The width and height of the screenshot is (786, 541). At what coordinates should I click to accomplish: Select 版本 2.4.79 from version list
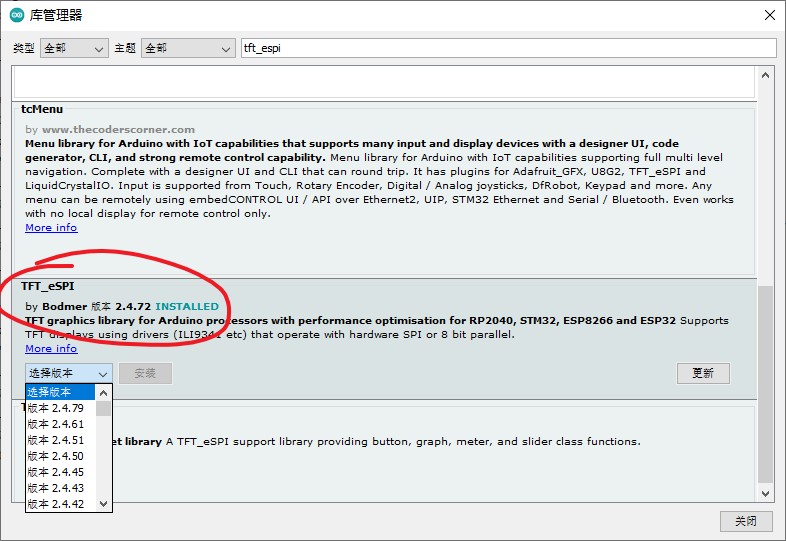[x=61, y=408]
